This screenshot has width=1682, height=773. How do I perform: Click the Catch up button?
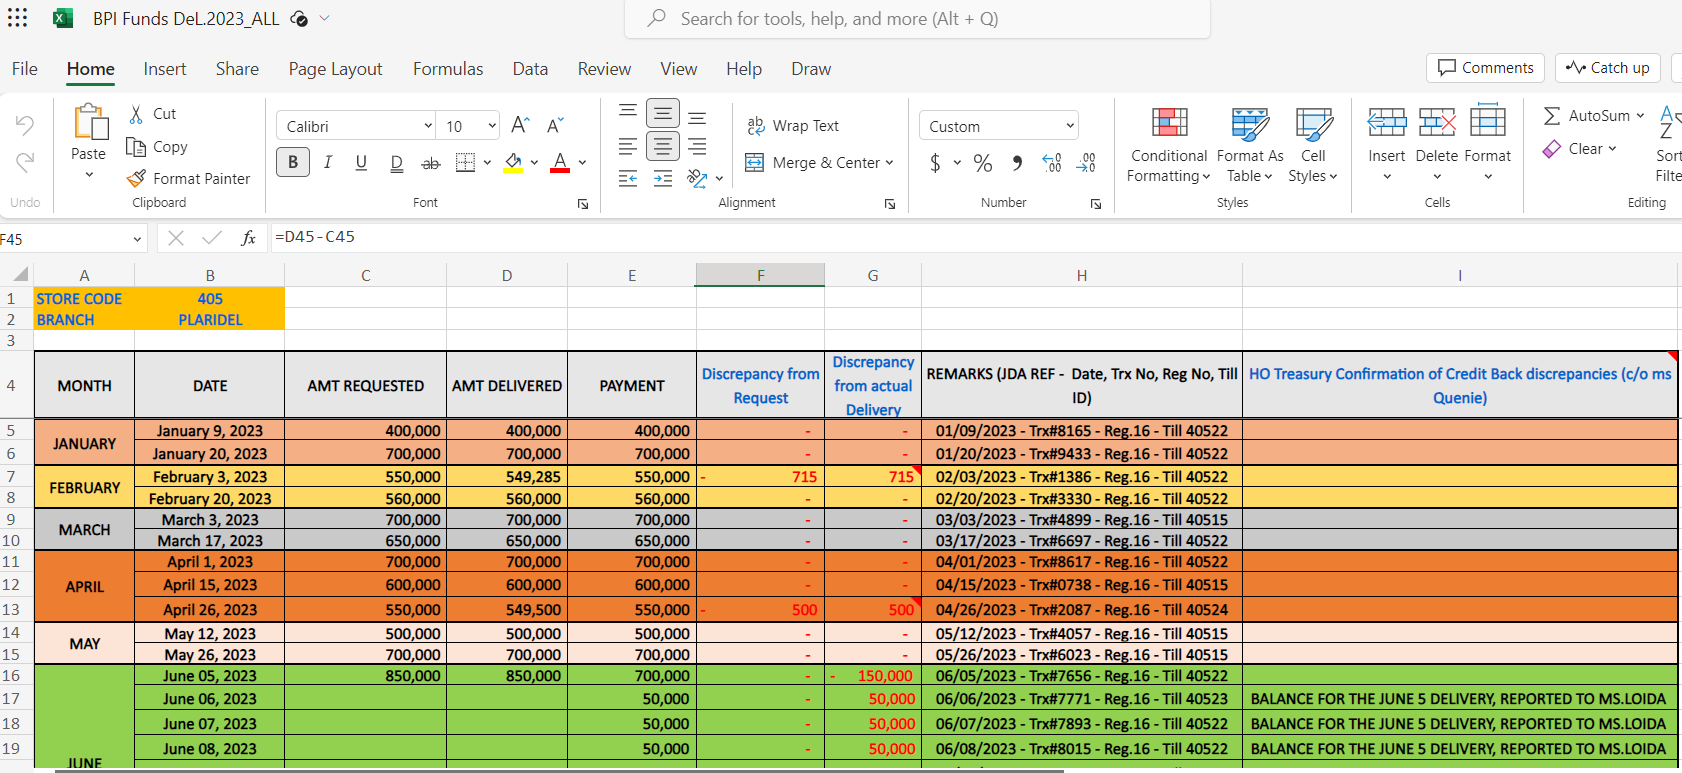pos(1608,68)
